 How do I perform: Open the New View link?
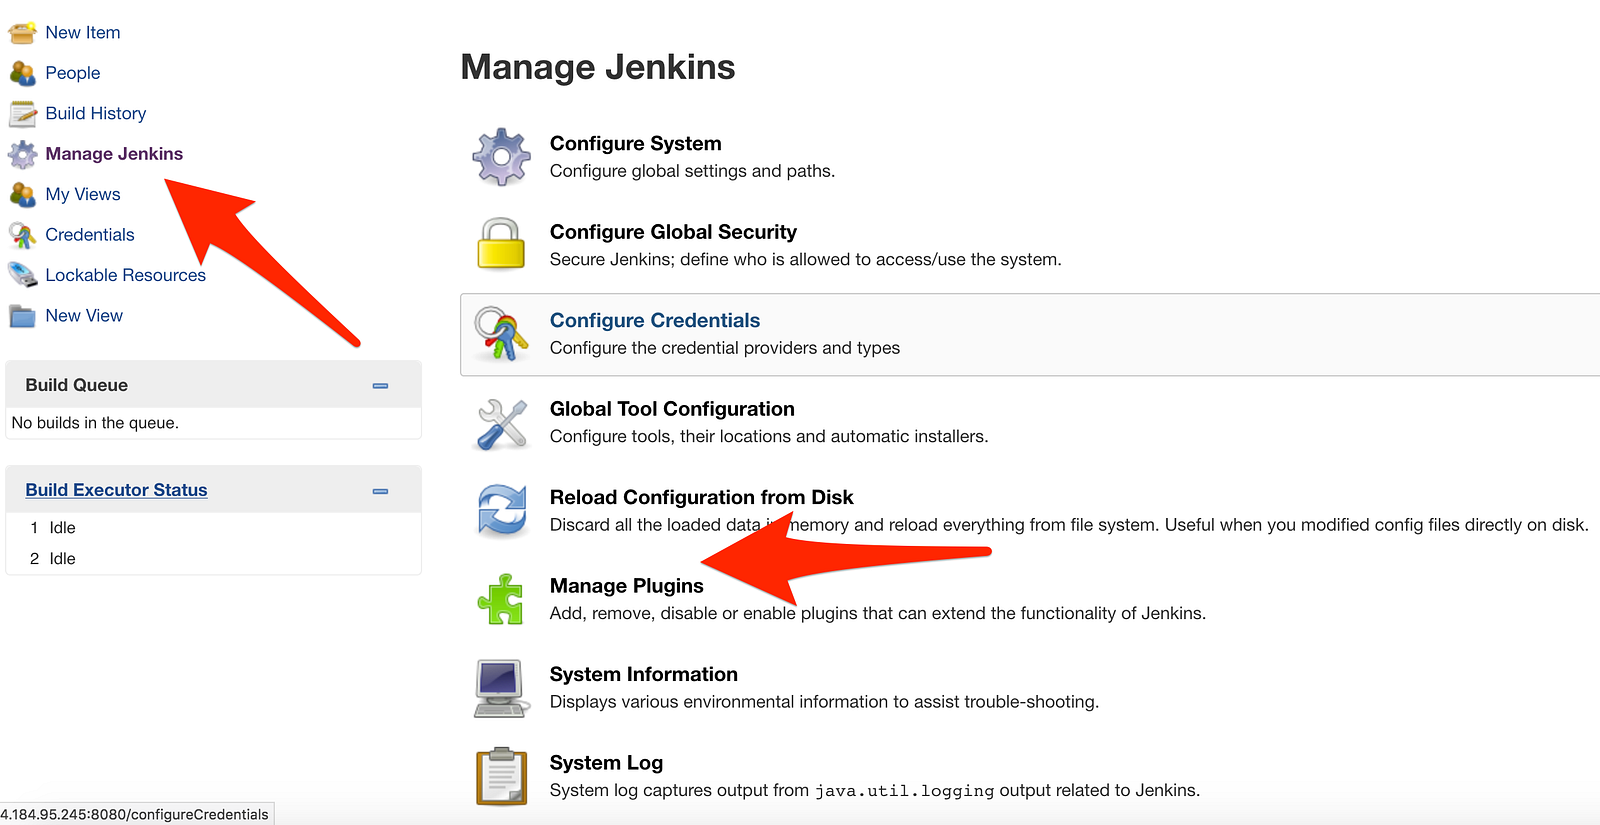[84, 316]
